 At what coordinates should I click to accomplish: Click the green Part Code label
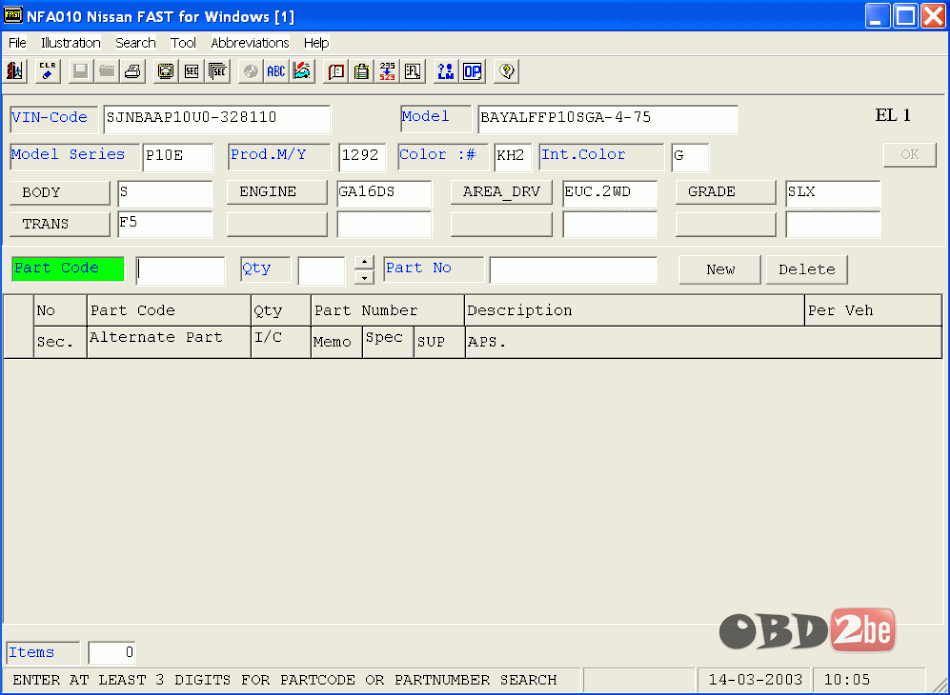(x=68, y=269)
